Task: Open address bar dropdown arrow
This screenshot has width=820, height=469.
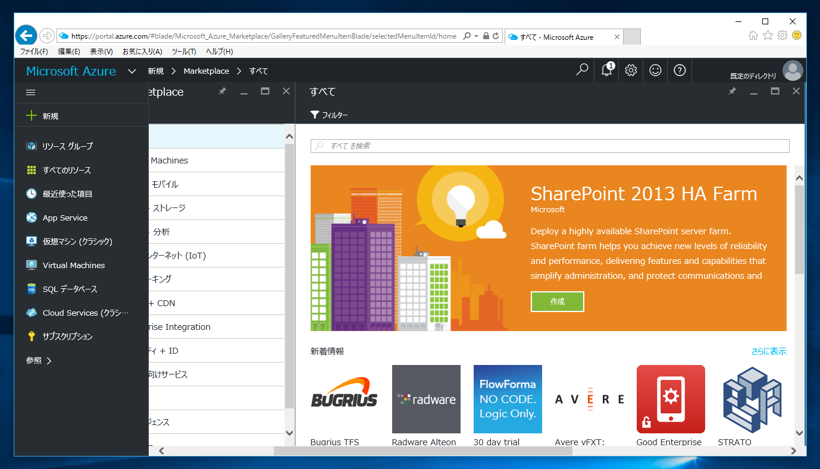Action: pyautogui.click(x=476, y=36)
